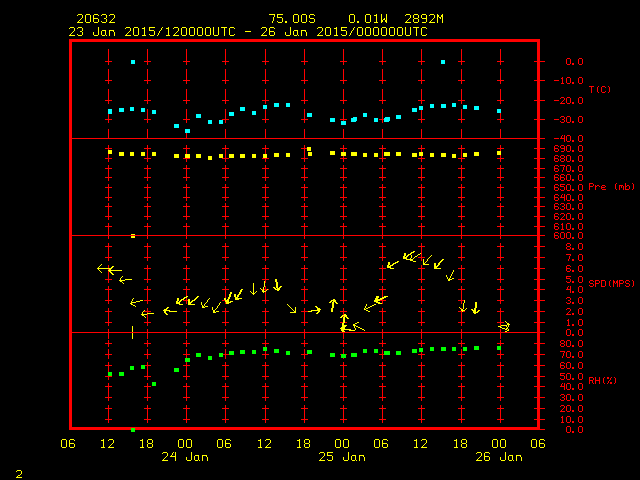Click the 6.0 wind speed tick label
Screen dimensions: 640x480
574,268
